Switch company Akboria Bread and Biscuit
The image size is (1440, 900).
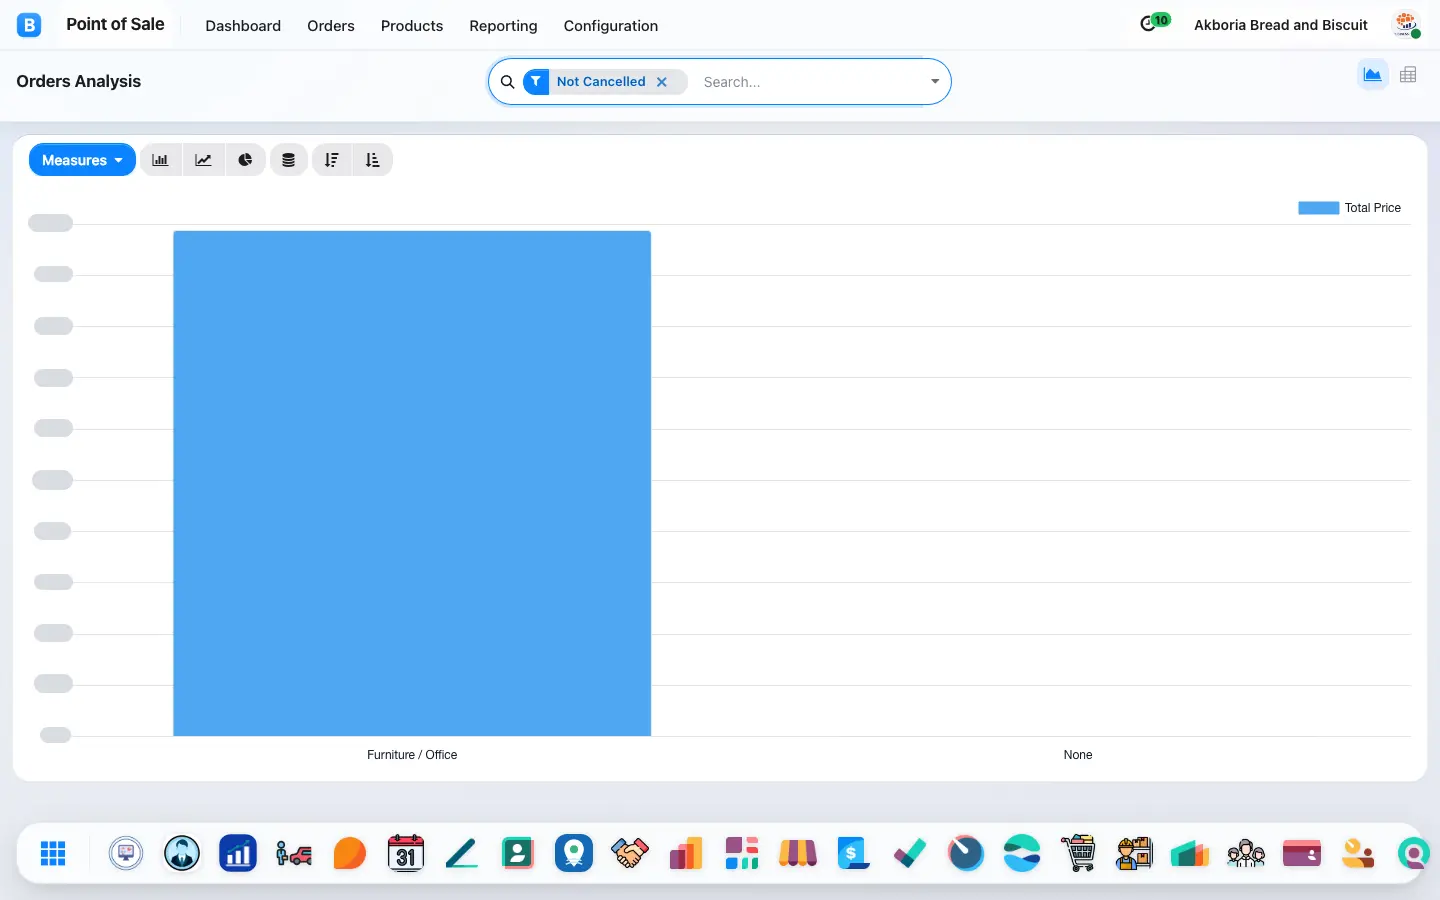coord(1281,25)
